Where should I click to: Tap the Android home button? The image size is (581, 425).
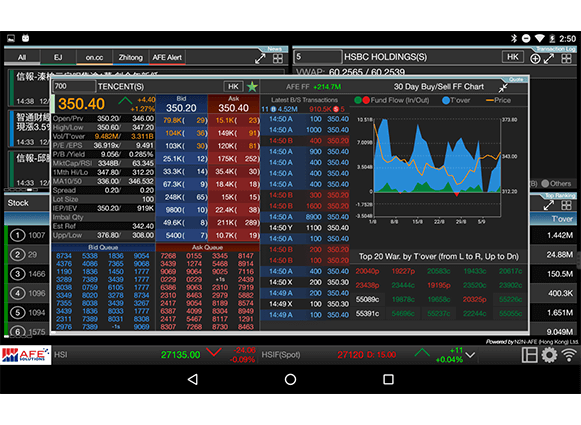tap(290, 379)
